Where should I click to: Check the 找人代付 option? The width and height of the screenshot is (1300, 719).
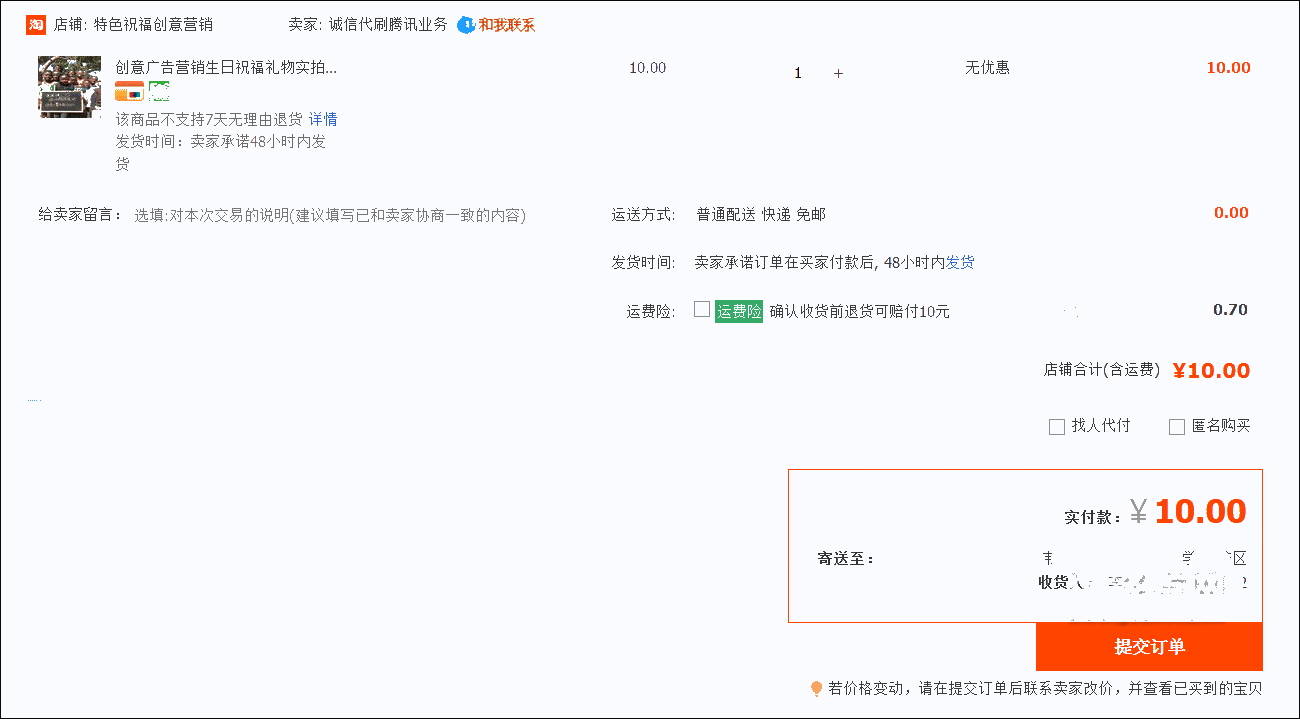pos(1057,426)
